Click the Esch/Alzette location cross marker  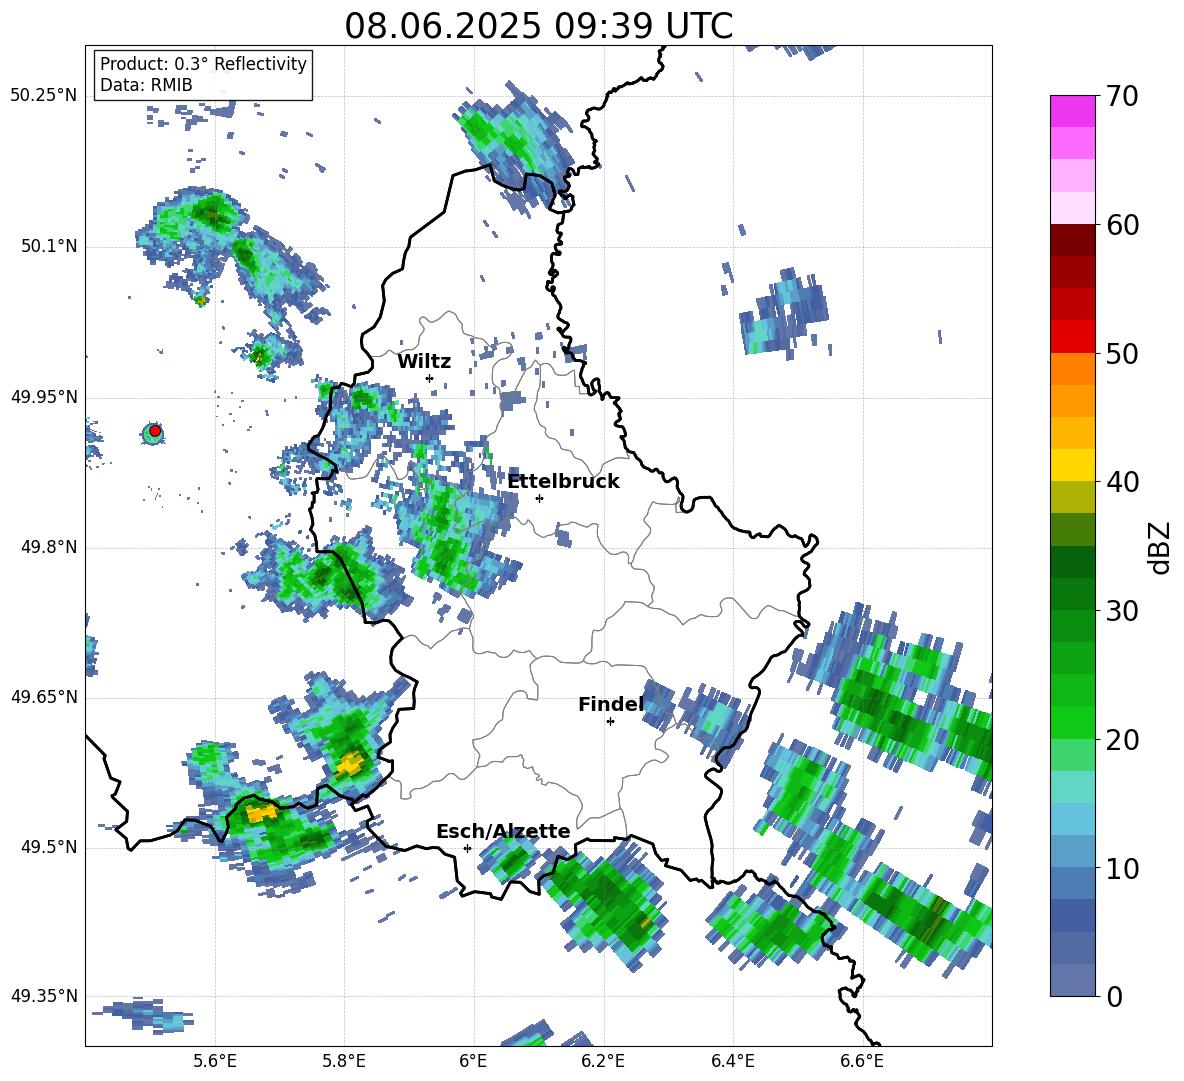[467, 848]
